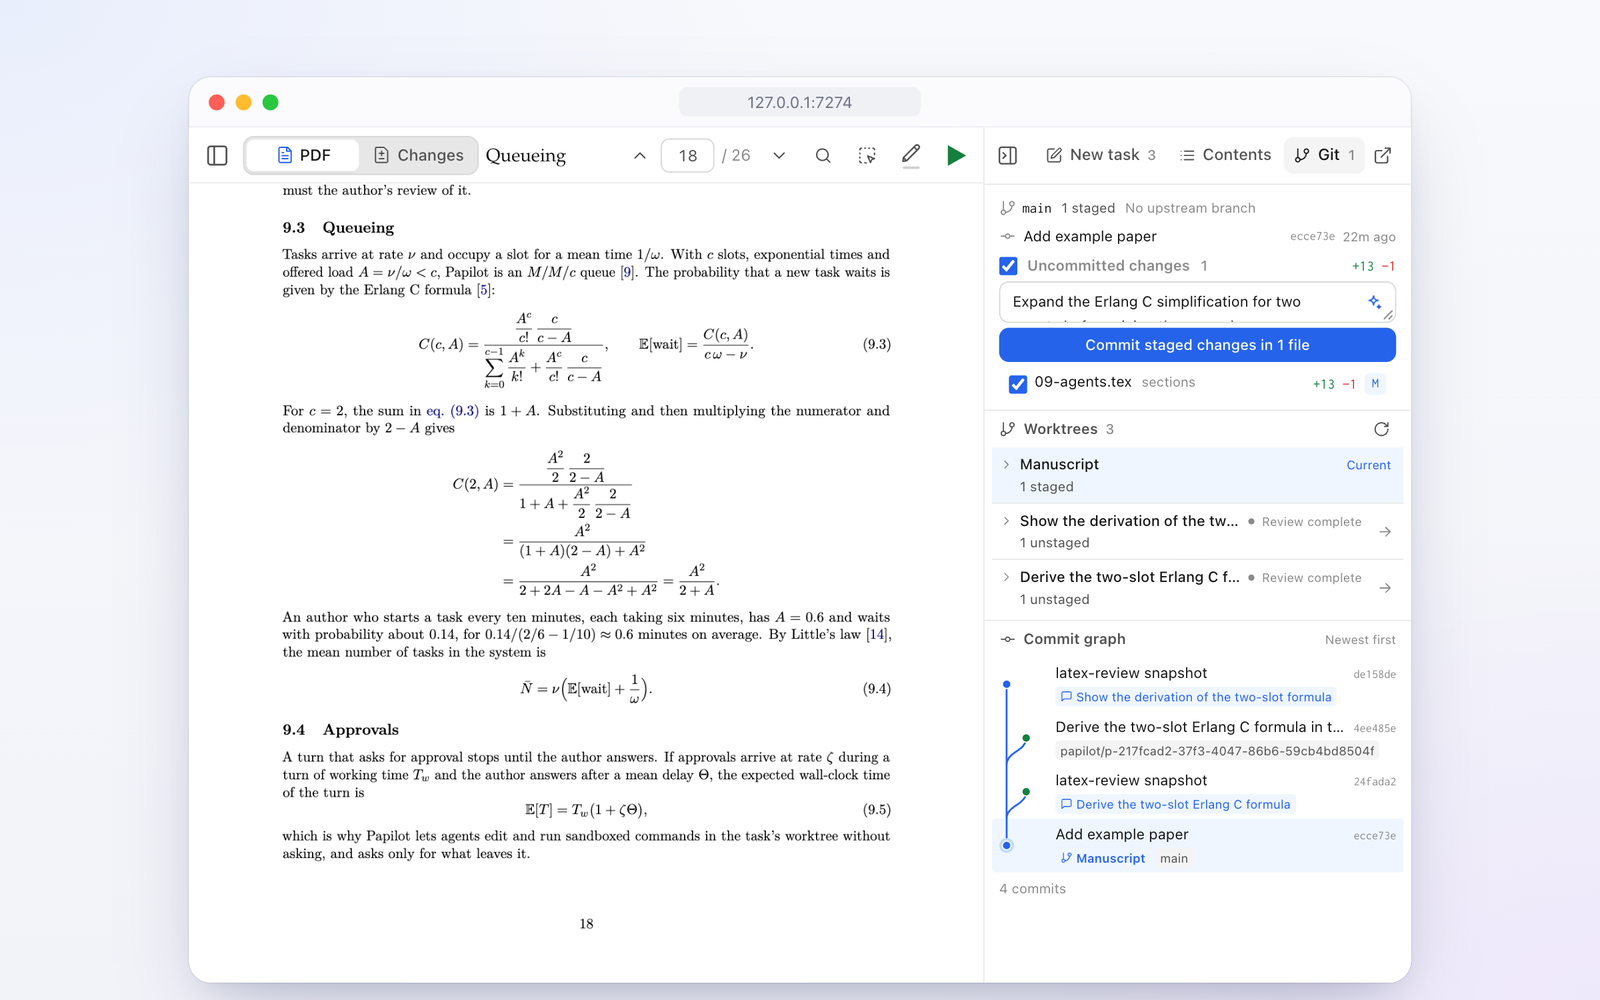Image resolution: width=1600 pixels, height=1000 pixels.
Task: Toggle the 'Newest first' commit ordering
Action: point(1360,640)
